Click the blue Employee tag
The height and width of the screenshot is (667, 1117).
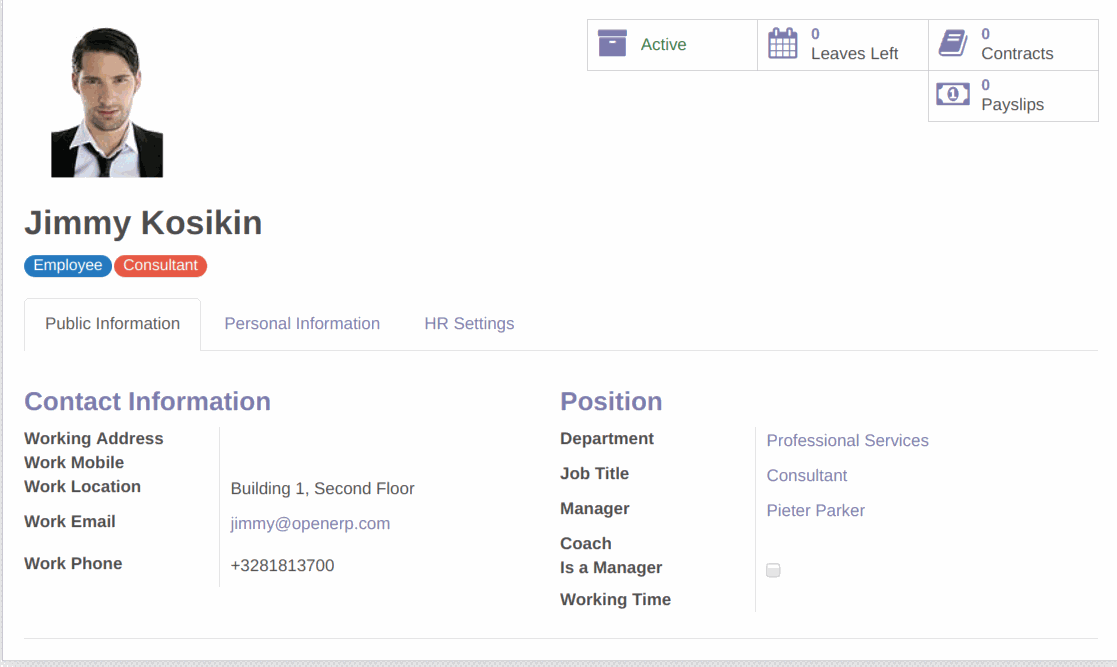[x=68, y=266]
